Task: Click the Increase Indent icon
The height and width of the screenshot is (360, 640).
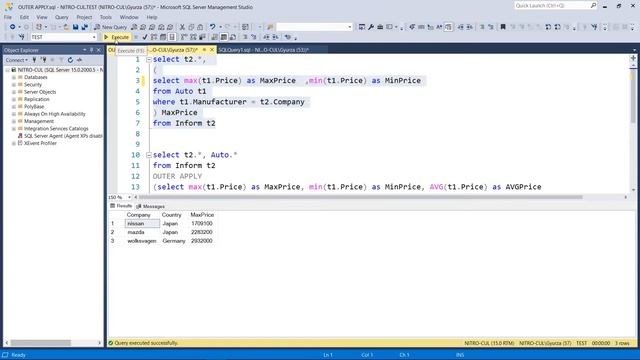Action: [276, 37]
